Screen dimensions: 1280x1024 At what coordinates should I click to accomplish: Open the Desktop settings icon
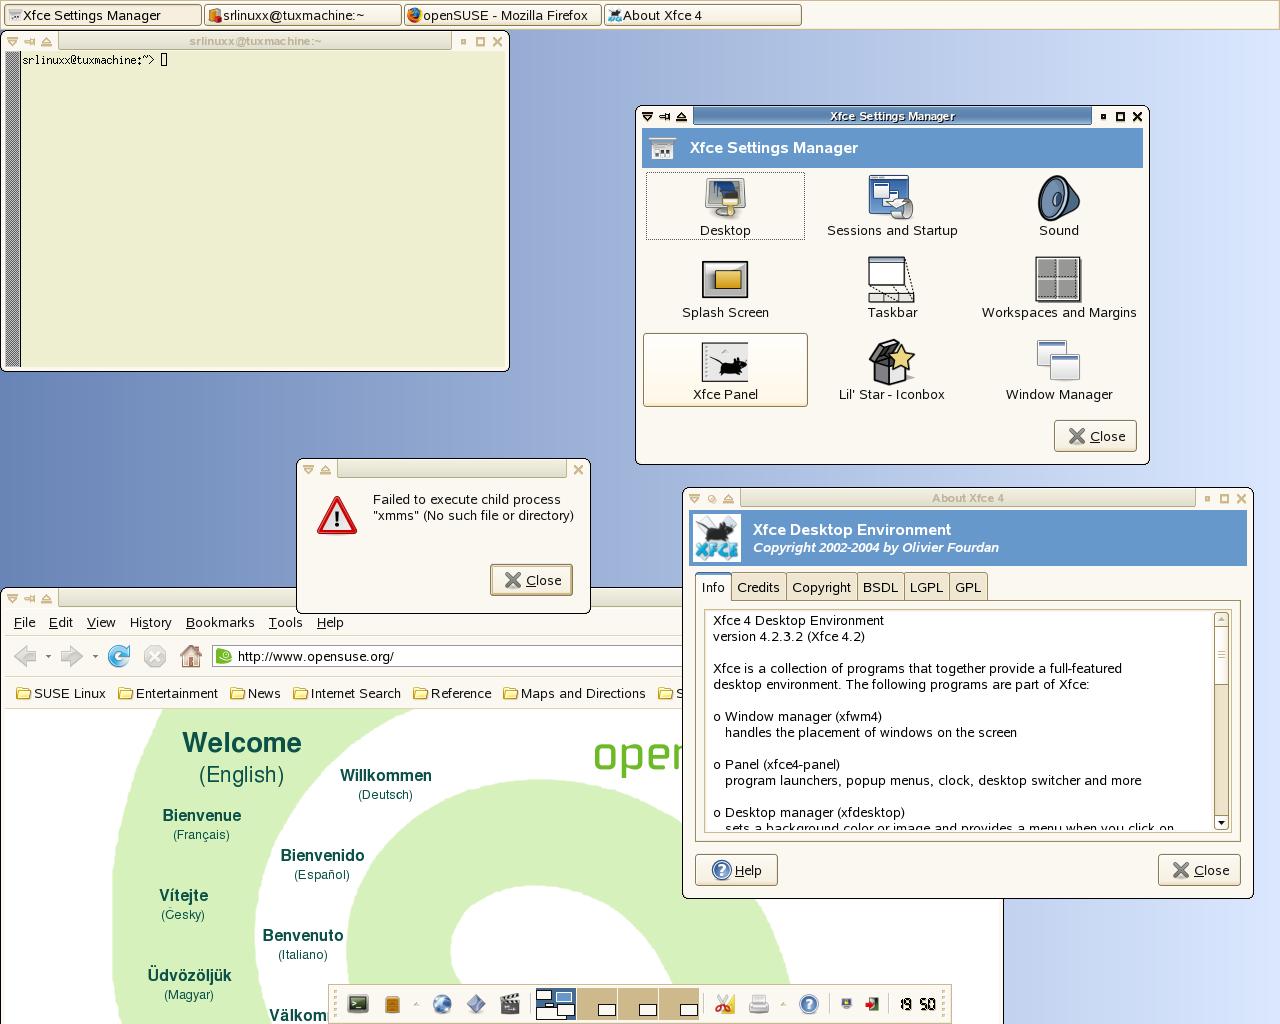tap(725, 206)
